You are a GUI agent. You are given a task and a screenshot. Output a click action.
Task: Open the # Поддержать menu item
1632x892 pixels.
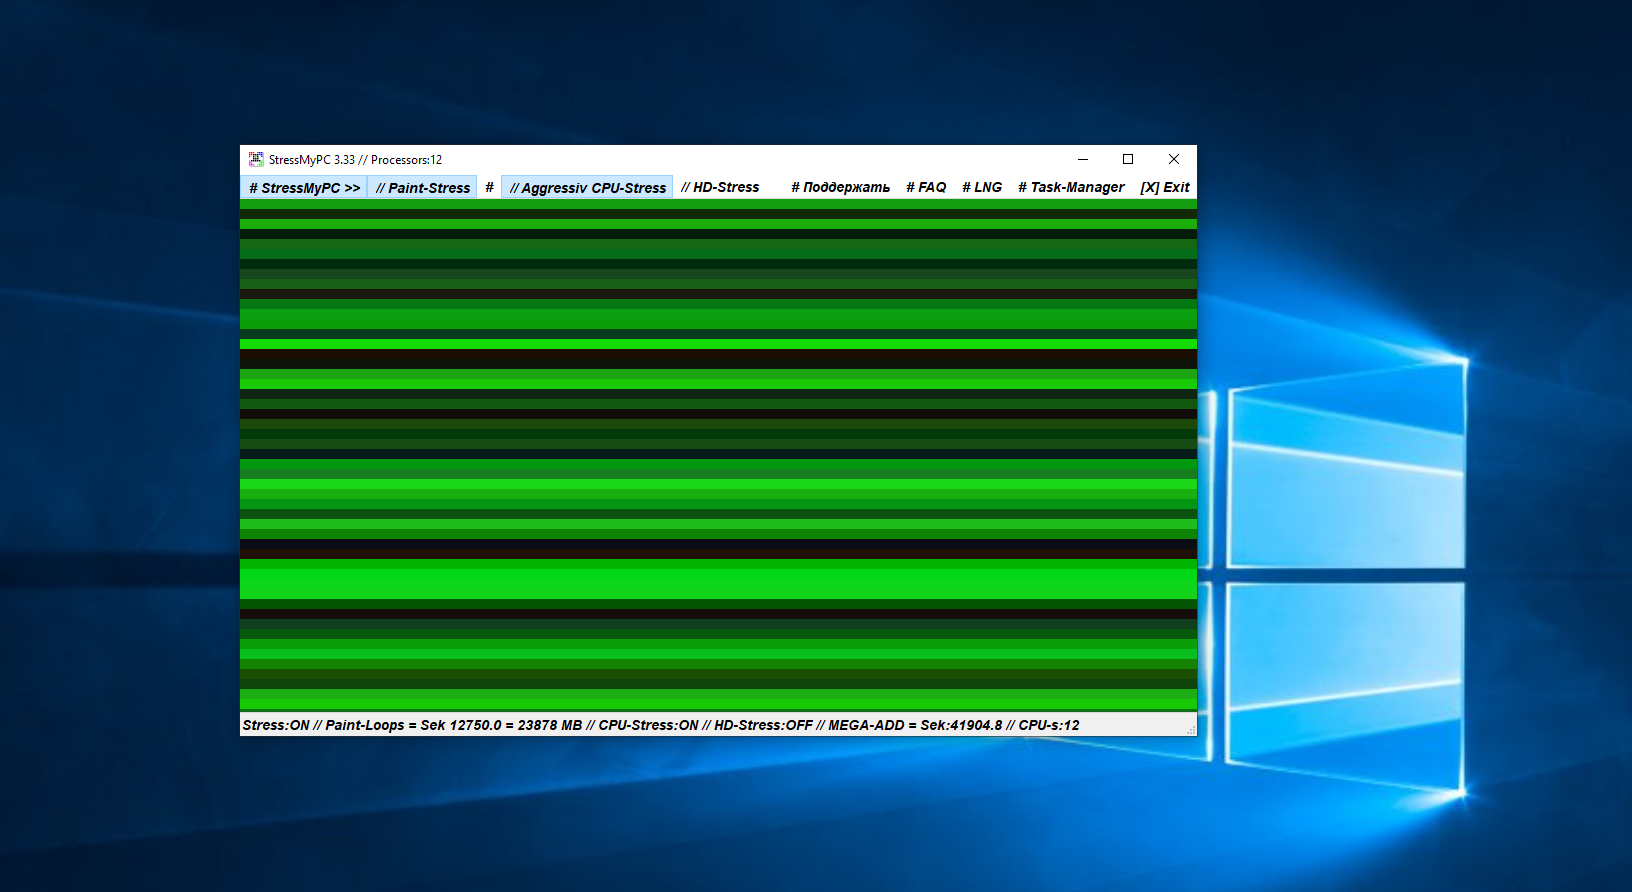tap(840, 187)
